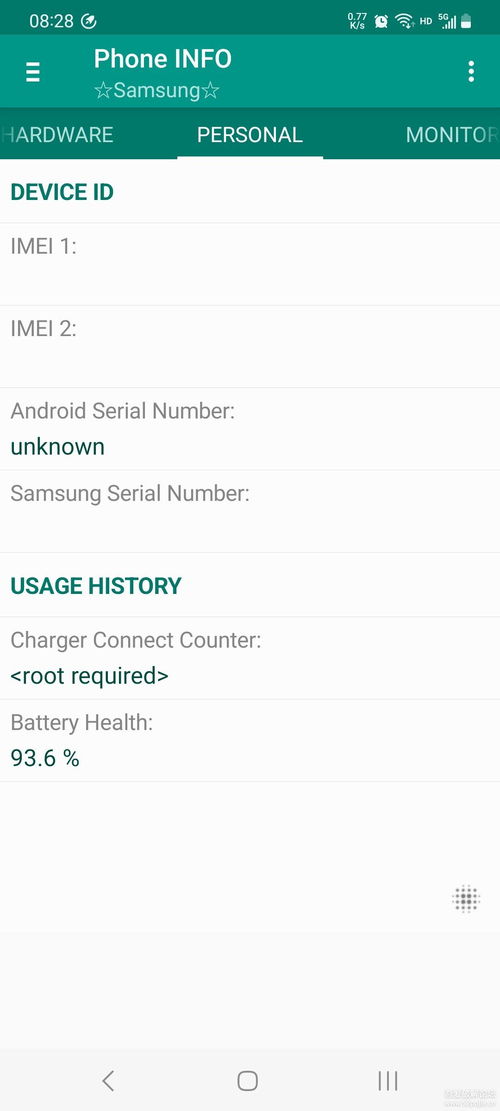Image resolution: width=500 pixels, height=1111 pixels.
Task: Tap the IMEI 1 row
Action: tap(250, 264)
